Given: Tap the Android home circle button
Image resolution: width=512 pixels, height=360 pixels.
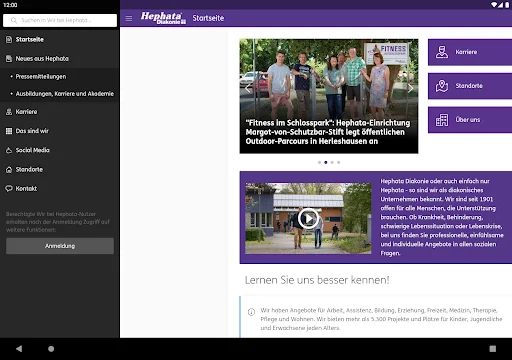Looking at the screenshot, I should click(51, 349).
